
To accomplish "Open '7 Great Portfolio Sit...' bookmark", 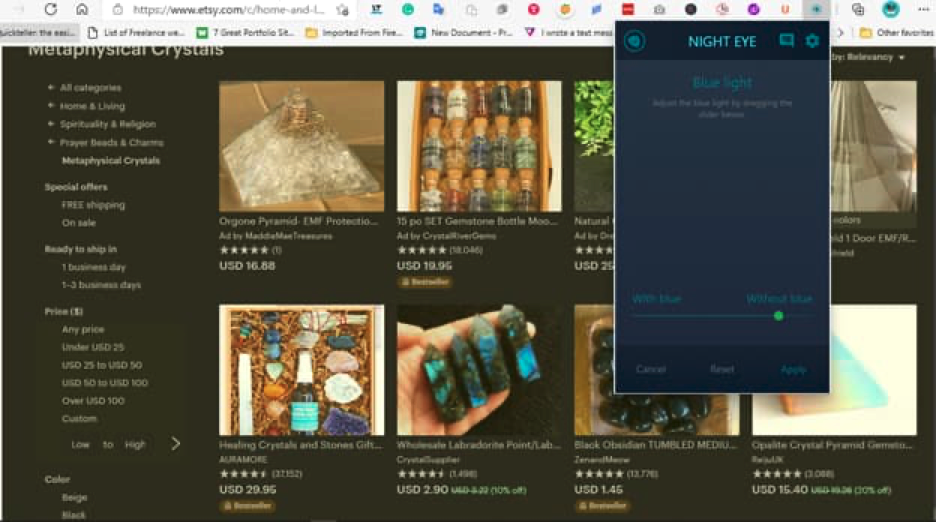I will coord(246,32).
